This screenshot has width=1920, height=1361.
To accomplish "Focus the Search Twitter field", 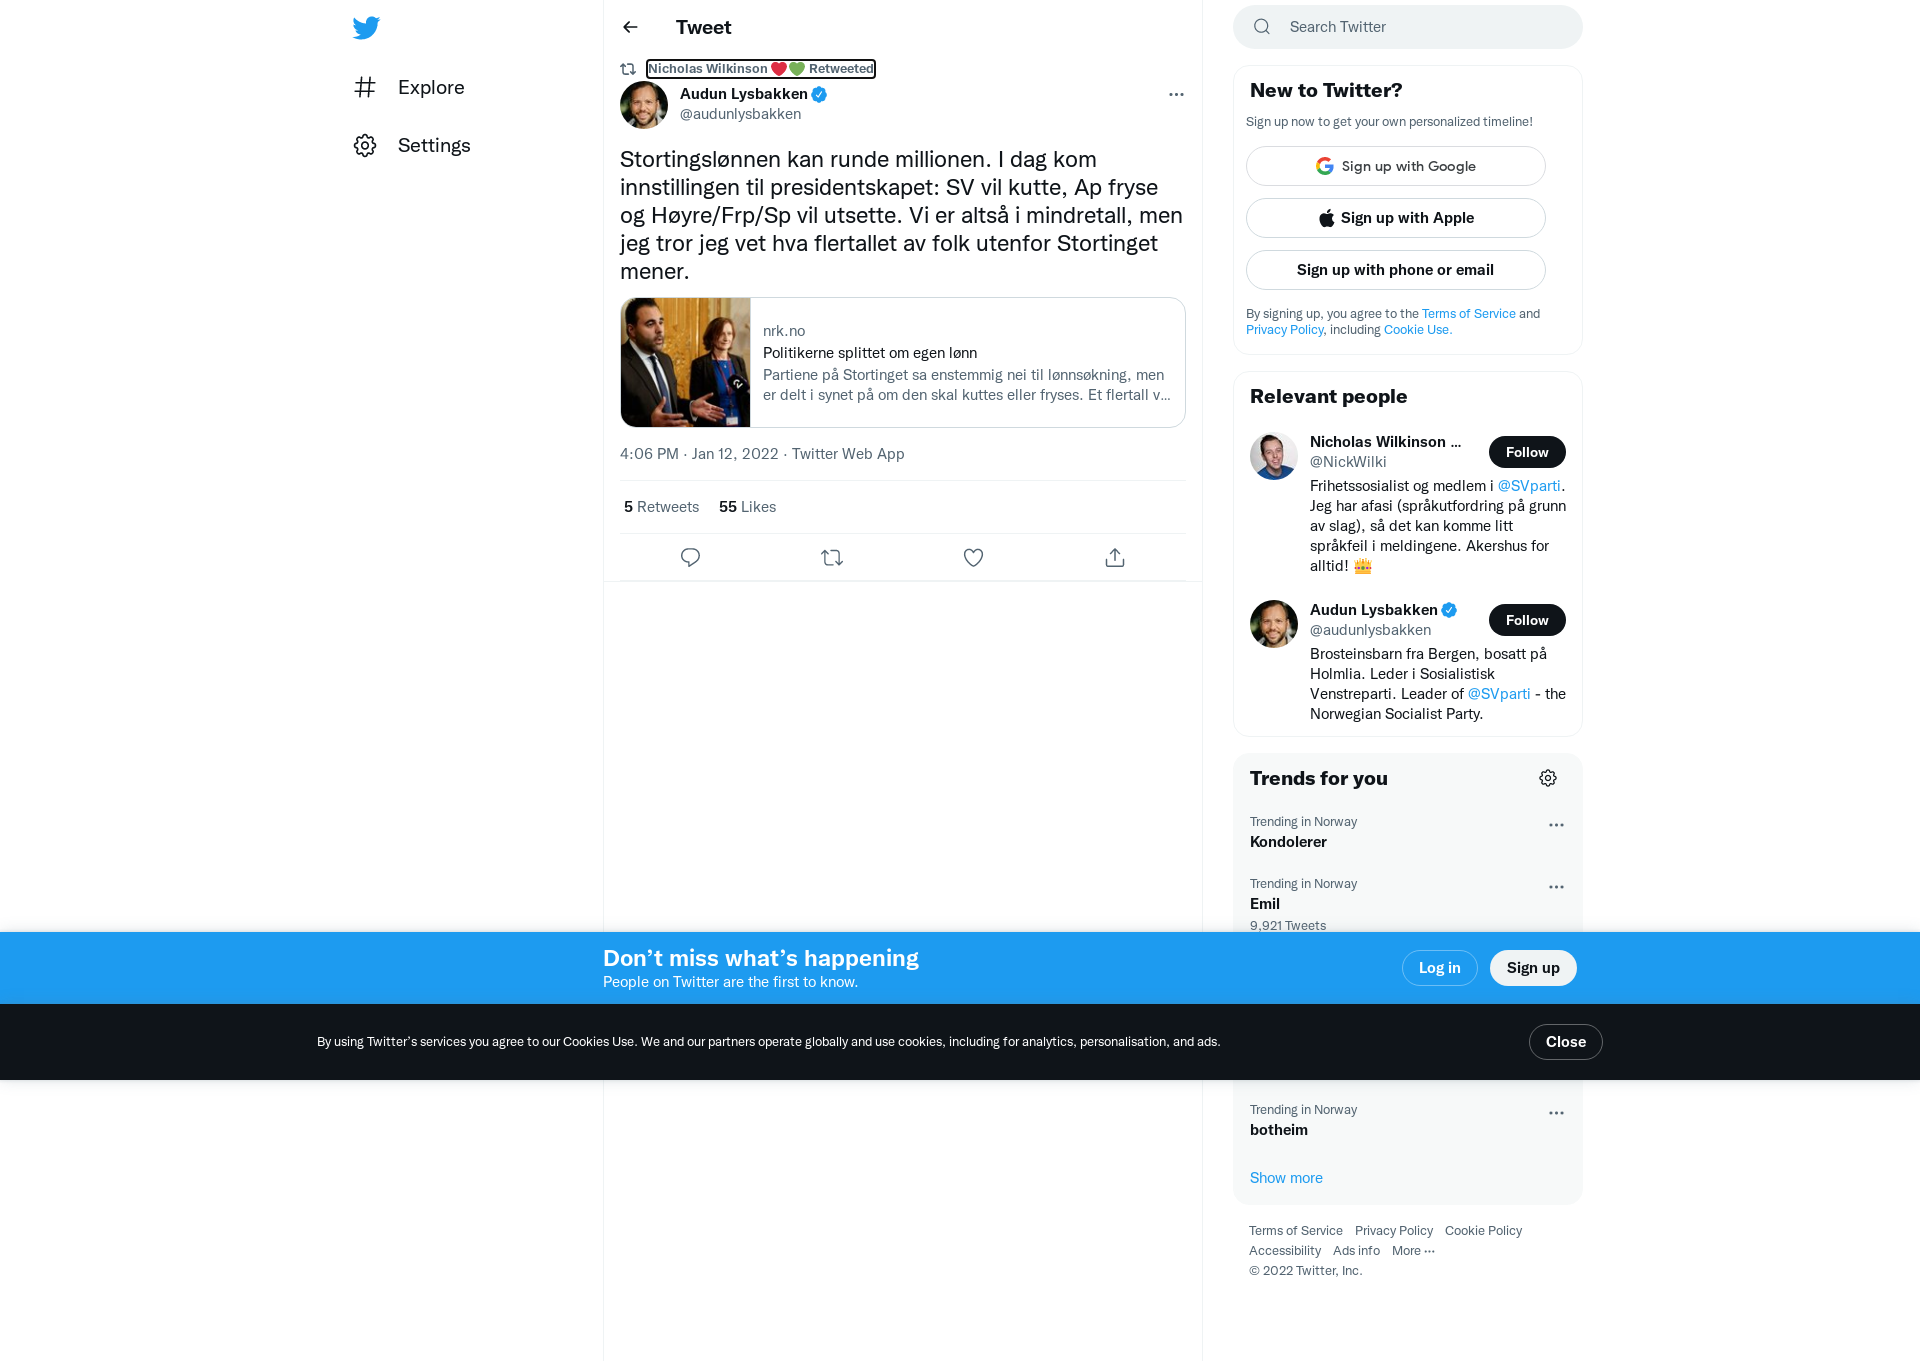I will point(1407,27).
